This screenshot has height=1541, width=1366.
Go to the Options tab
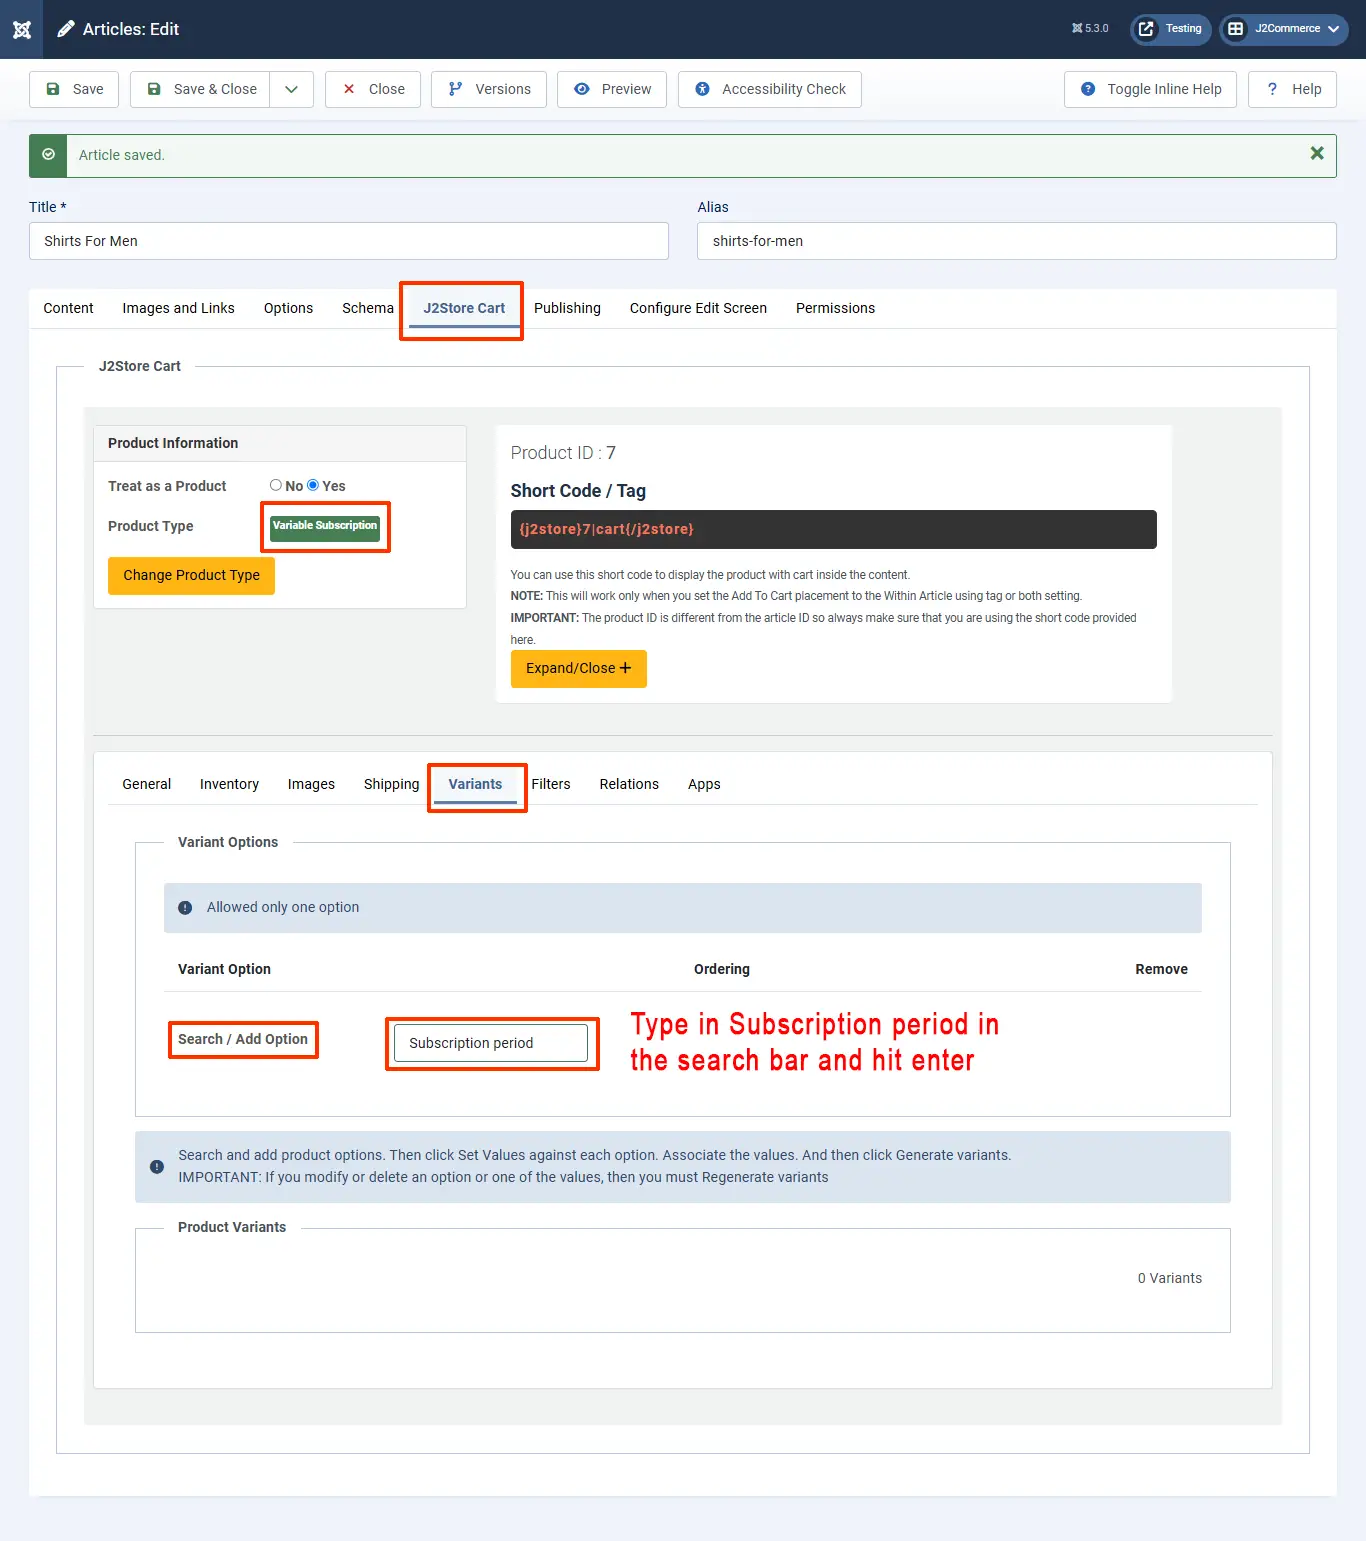pyautogui.click(x=289, y=308)
